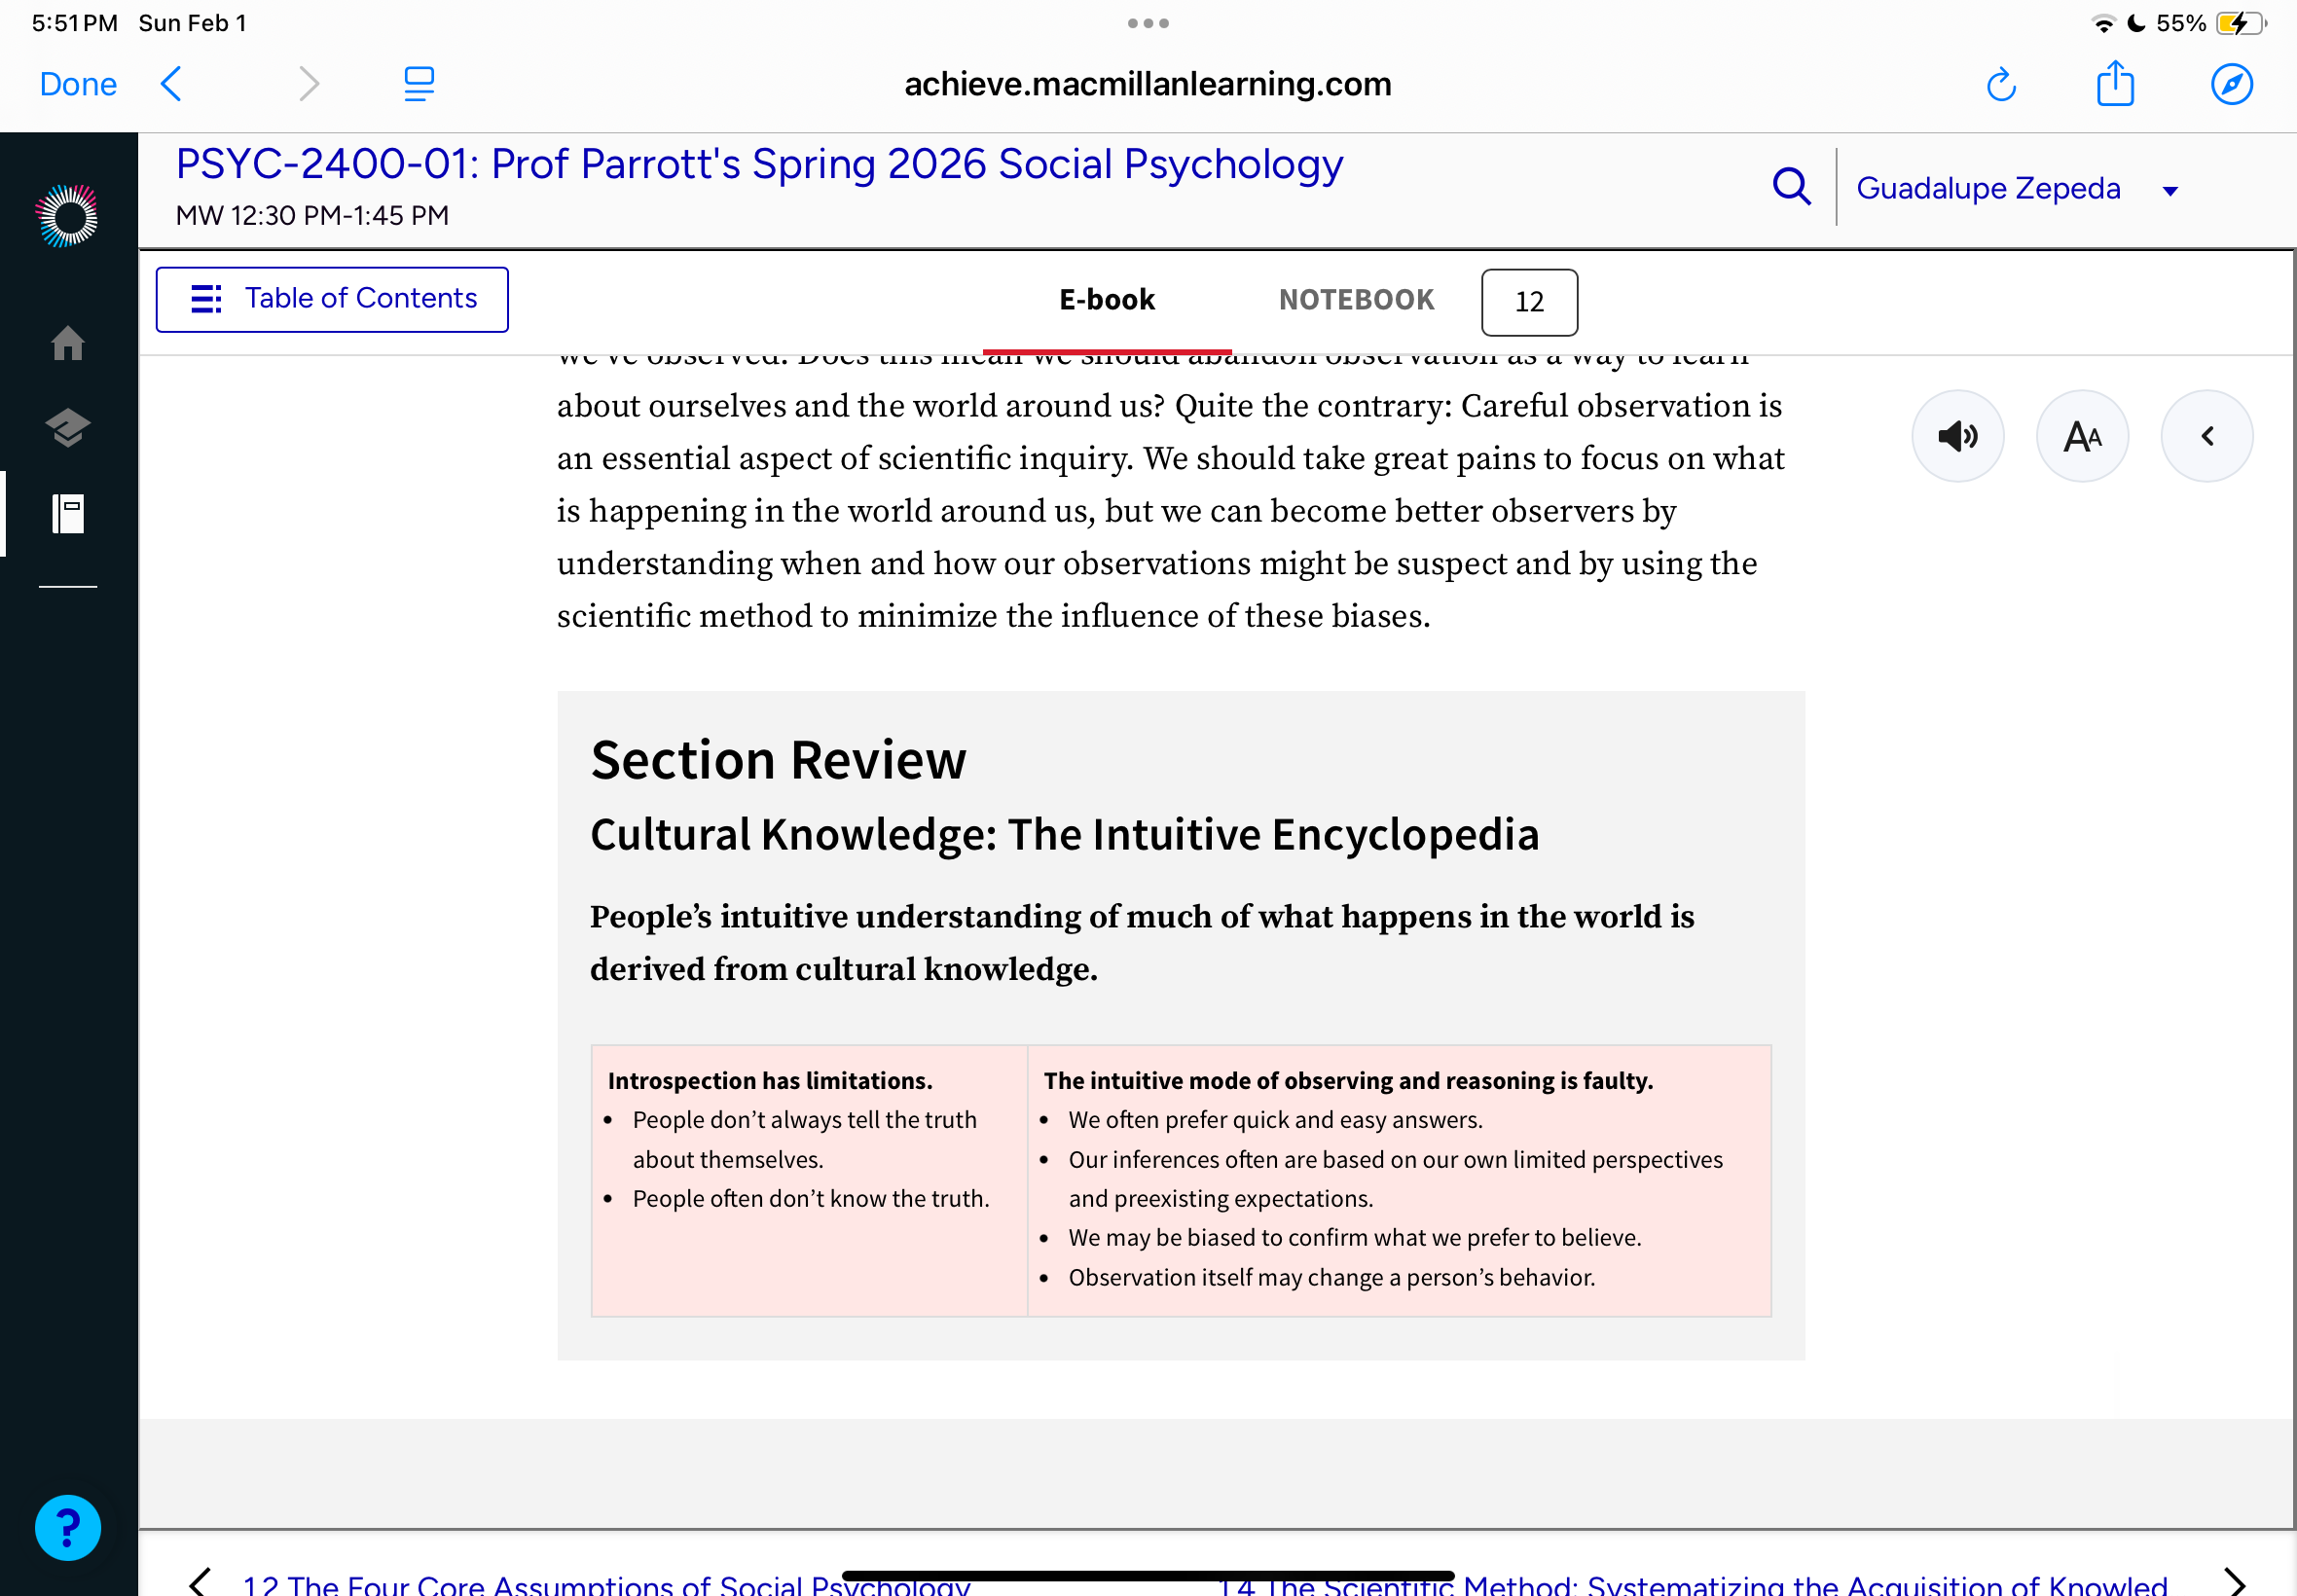Tap the battery status indicator

pyautogui.click(x=2239, y=23)
